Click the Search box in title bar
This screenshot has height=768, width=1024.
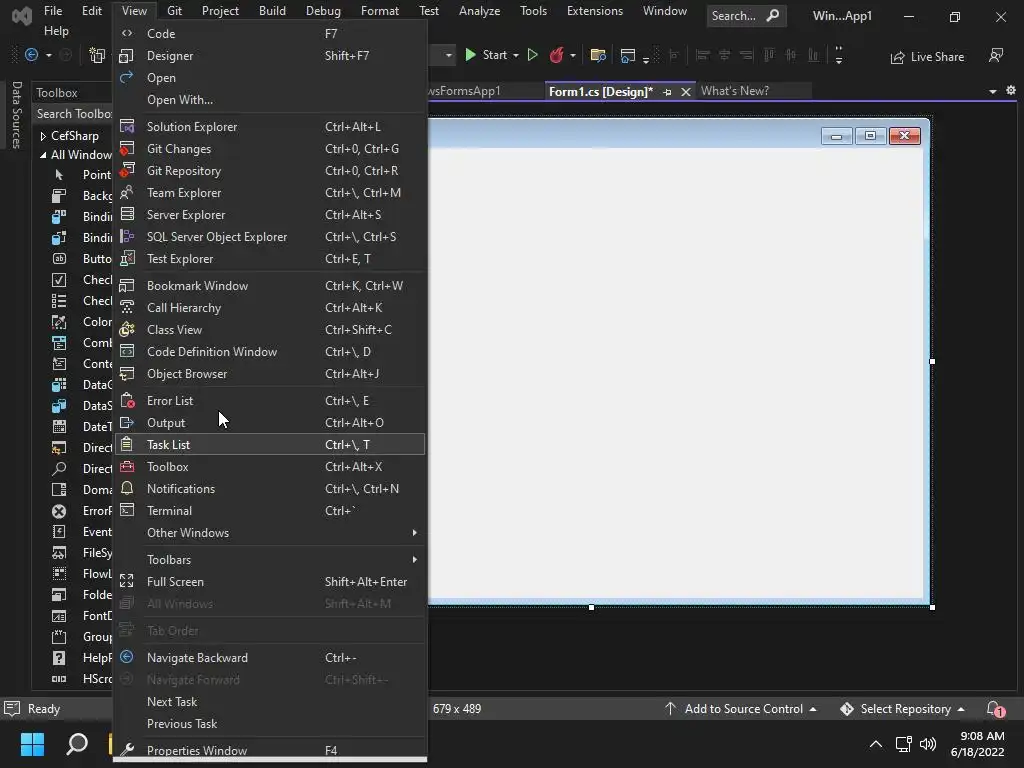coord(746,16)
